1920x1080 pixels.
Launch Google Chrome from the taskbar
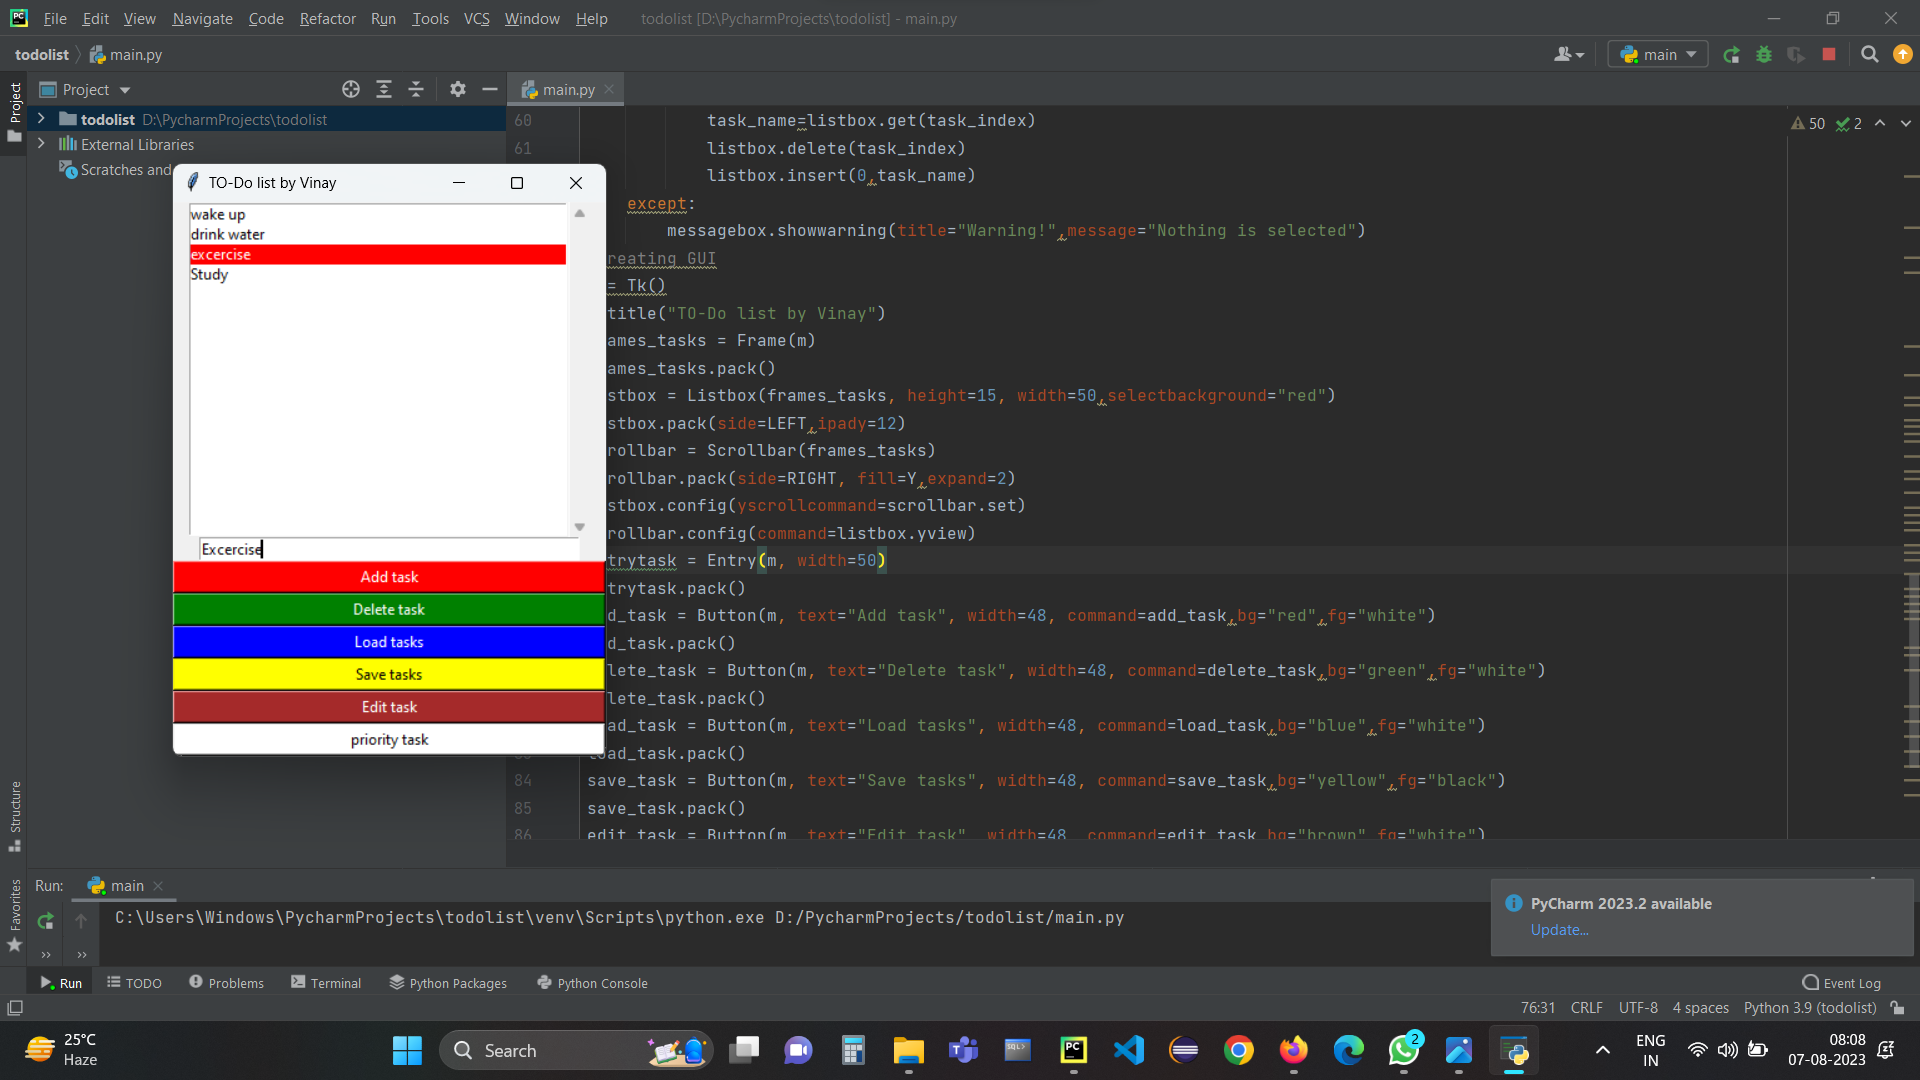pyautogui.click(x=1239, y=1050)
